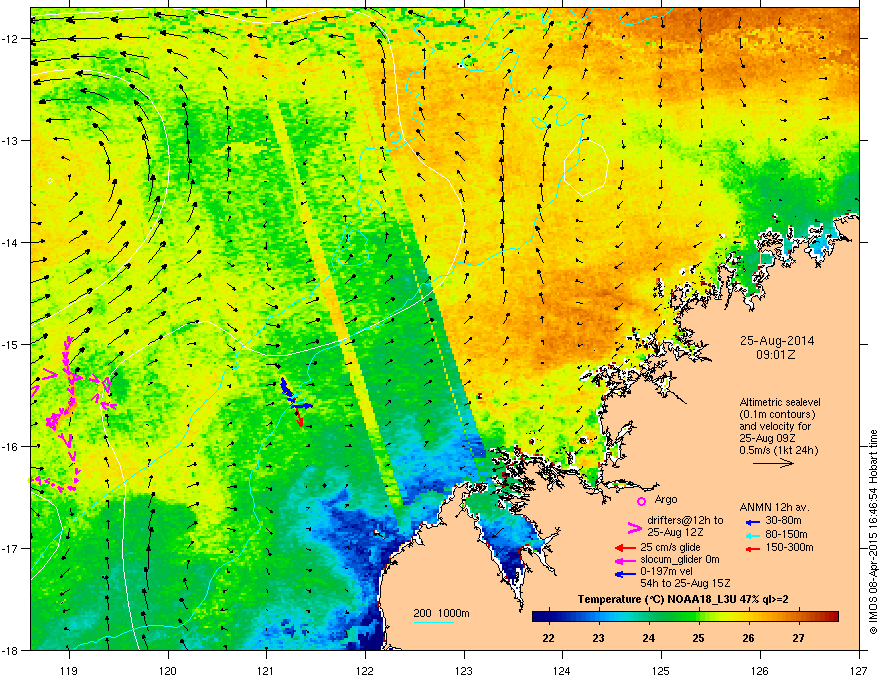
Task: Click the cyan 80-150m ANMN arrow
Action: pyautogui.click(x=753, y=535)
